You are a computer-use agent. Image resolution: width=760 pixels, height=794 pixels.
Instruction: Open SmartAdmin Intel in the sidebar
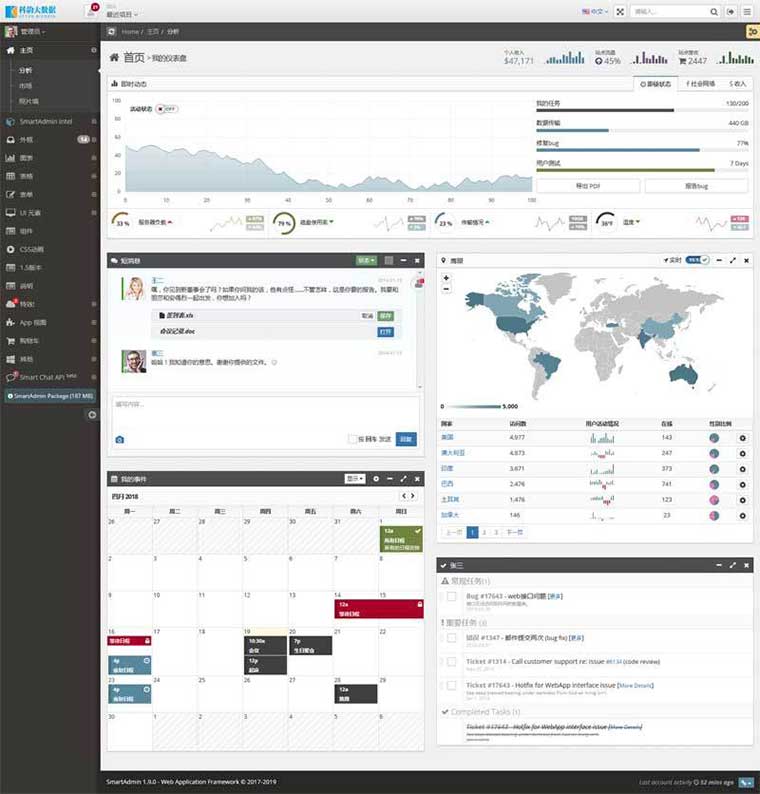click(x=46, y=122)
